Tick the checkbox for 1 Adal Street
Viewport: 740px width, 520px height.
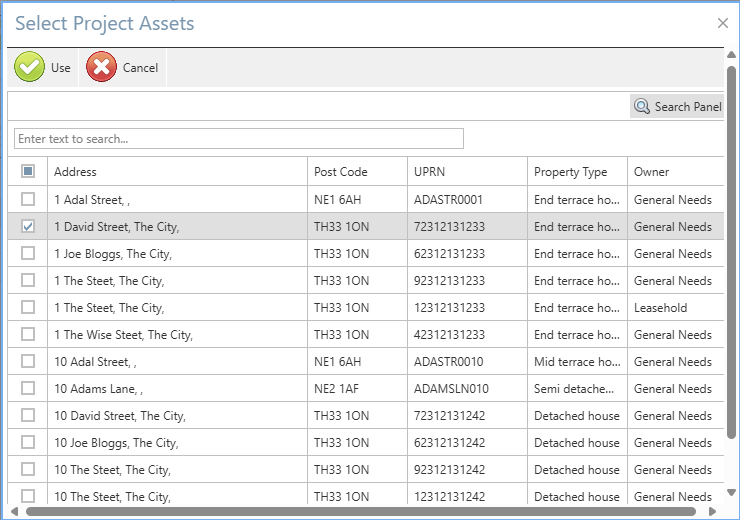28,200
